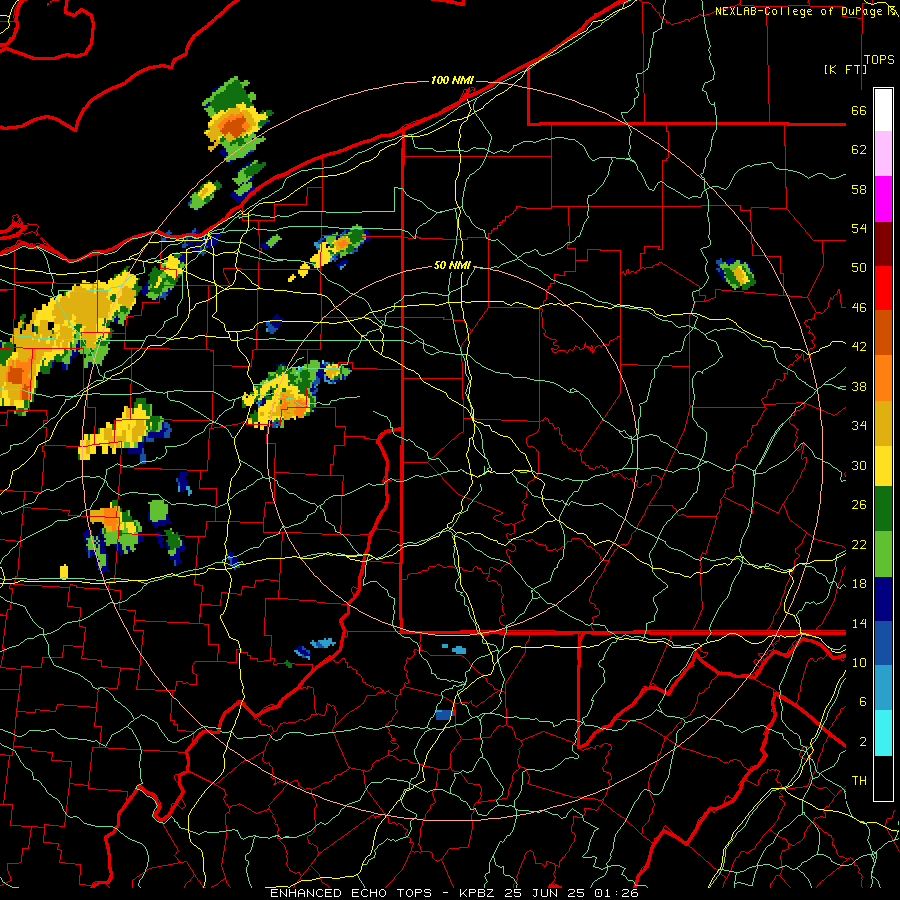Click the 62 legend value
The image size is (900, 900).
(859, 150)
